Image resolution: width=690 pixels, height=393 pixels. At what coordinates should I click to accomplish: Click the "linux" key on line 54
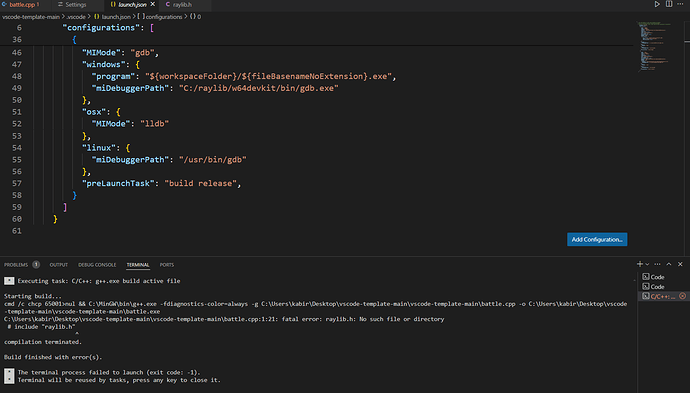coord(99,147)
